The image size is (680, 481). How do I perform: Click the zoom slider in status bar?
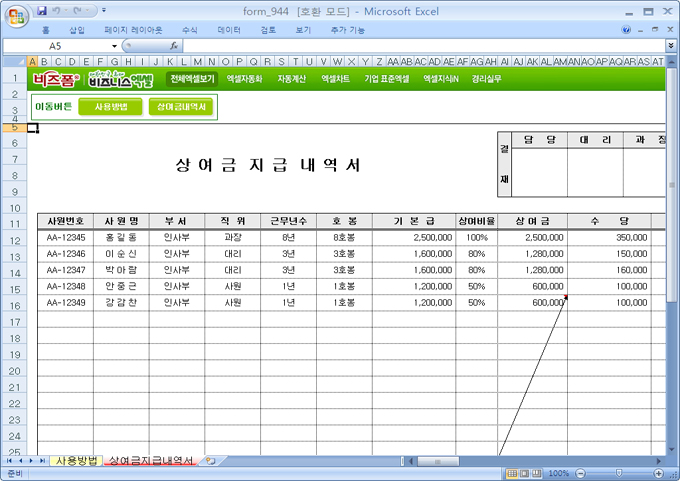click(620, 472)
